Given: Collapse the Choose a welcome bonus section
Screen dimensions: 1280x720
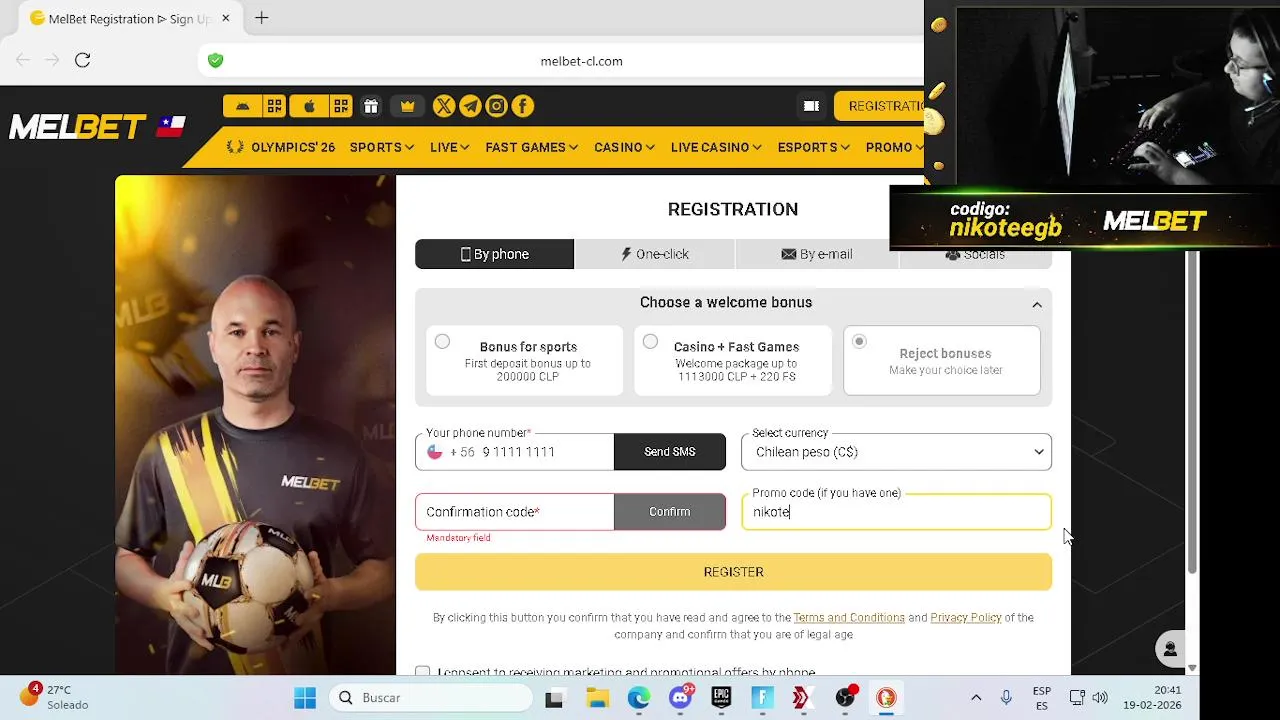Looking at the screenshot, I should click(1037, 304).
